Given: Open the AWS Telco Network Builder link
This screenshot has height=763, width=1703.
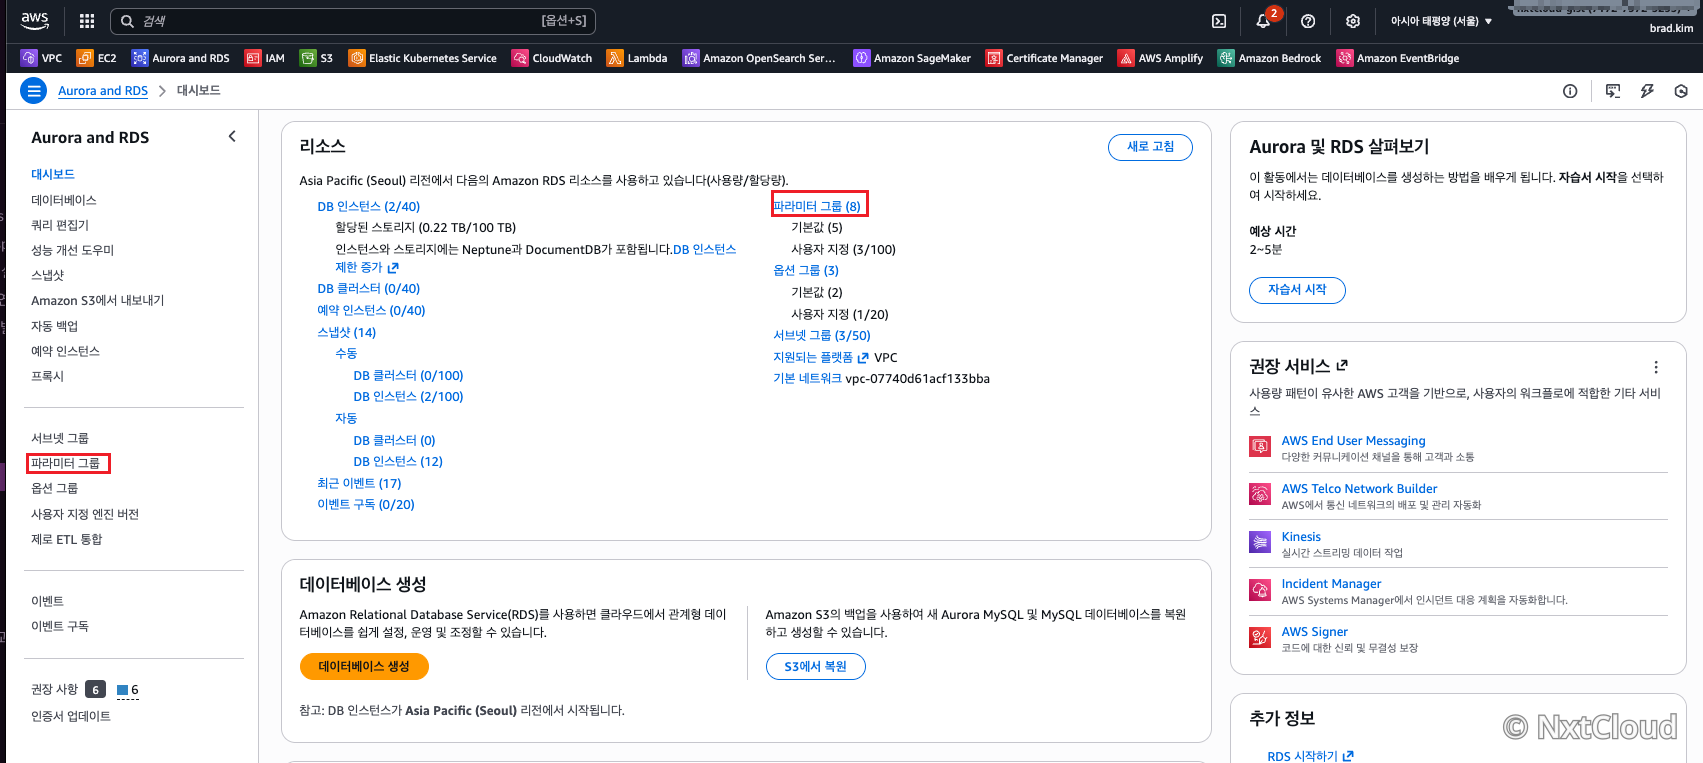Looking at the screenshot, I should [1360, 489].
